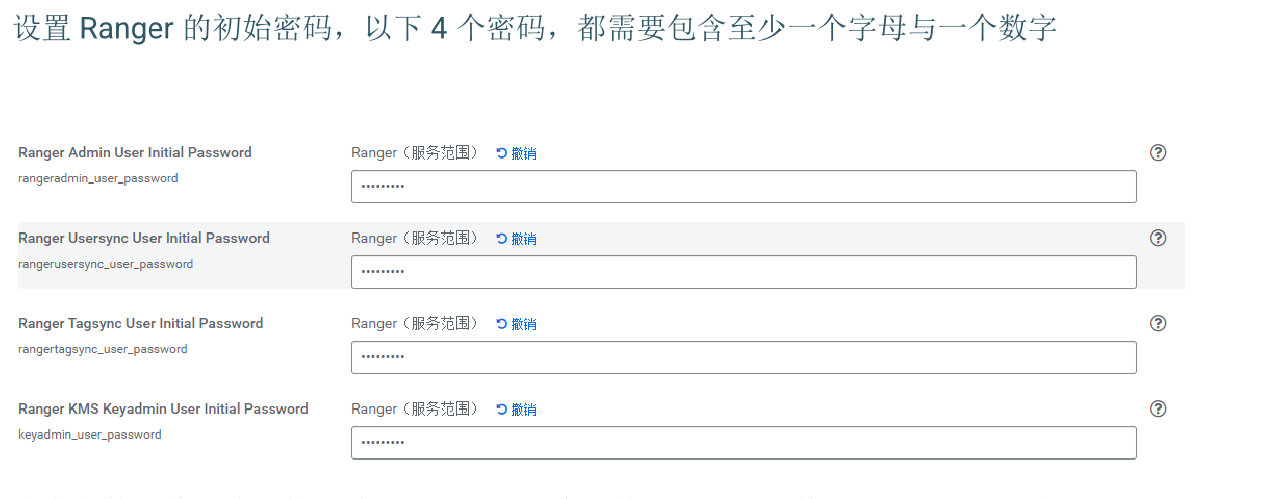Click Ranger（服务范围） scope above keyadmin password field
Image resolution: width=1279 pixels, height=499 pixels.
[x=415, y=409]
